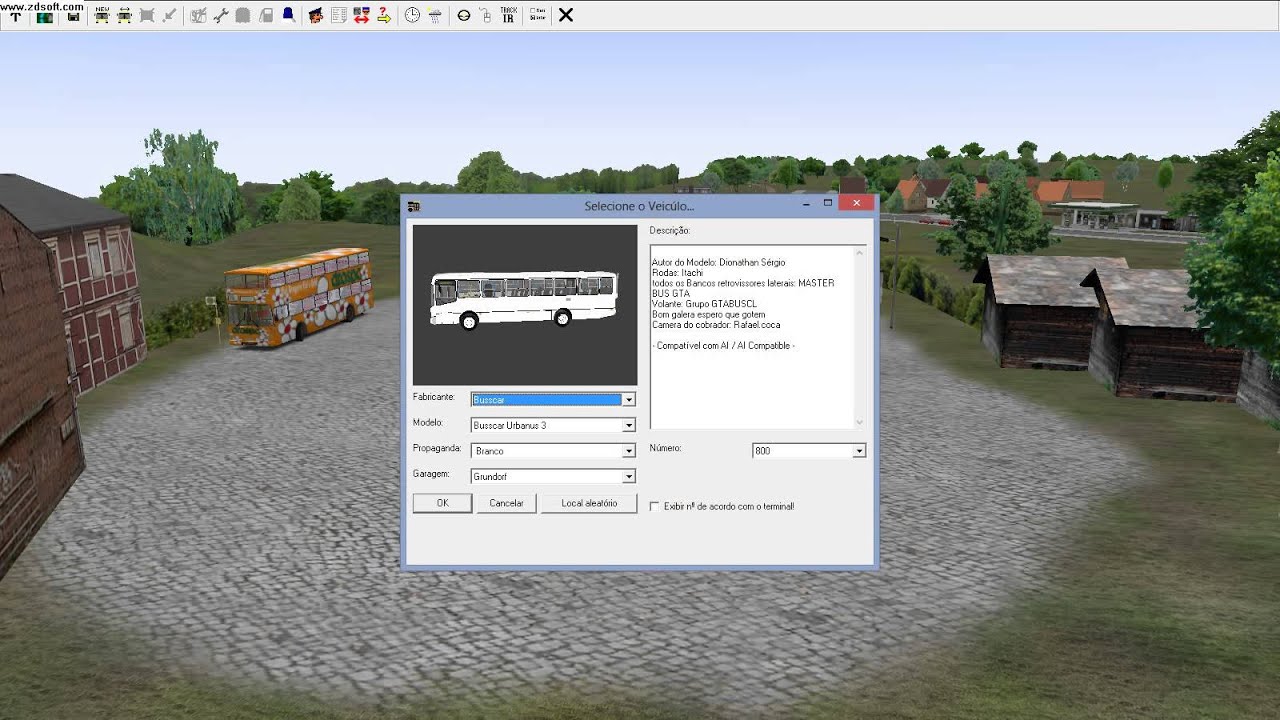
Task: Click the 'Volante: Grupo GTABUSCL' line
Action: [x=704, y=304]
